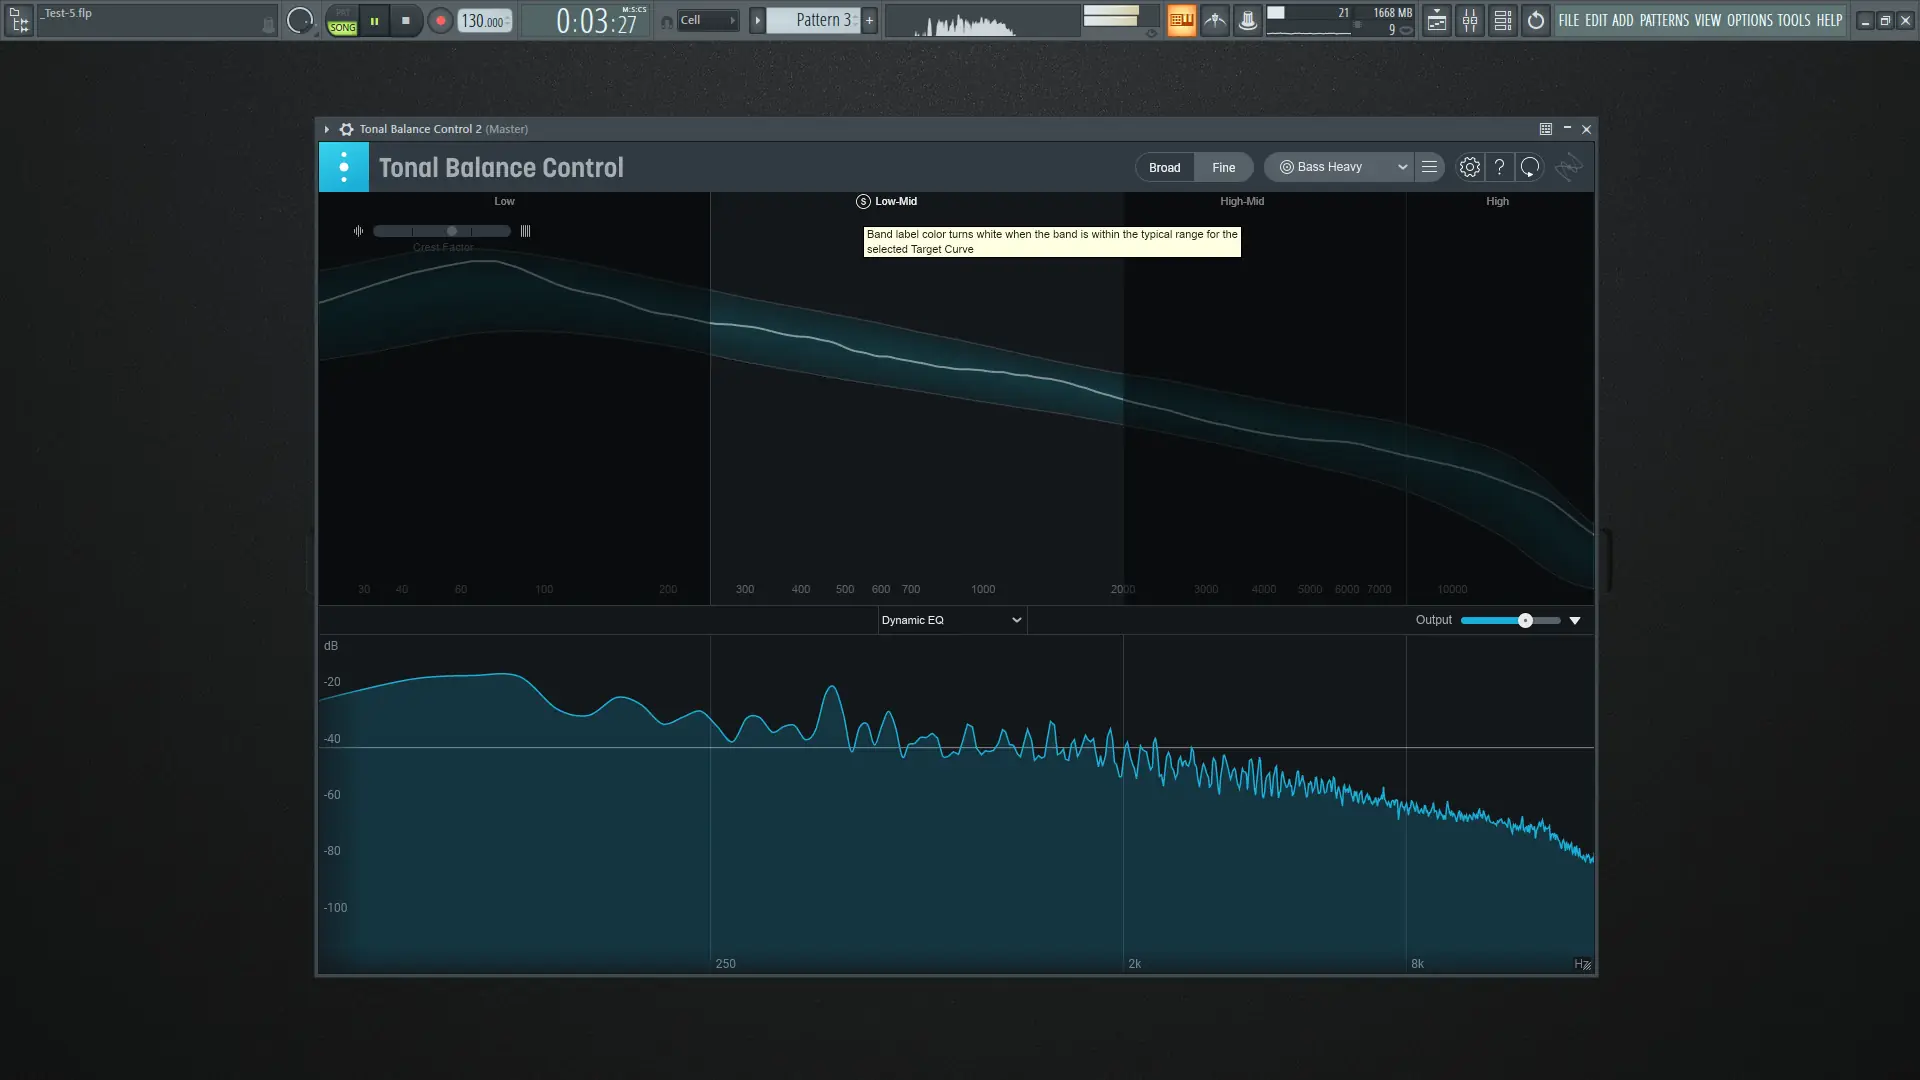
Task: Open the playlist window icon
Action: click(1437, 20)
